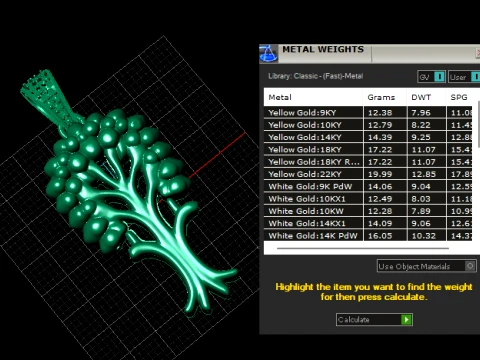
Task: Click the 8.22 DWT cell
Action: 426,125
